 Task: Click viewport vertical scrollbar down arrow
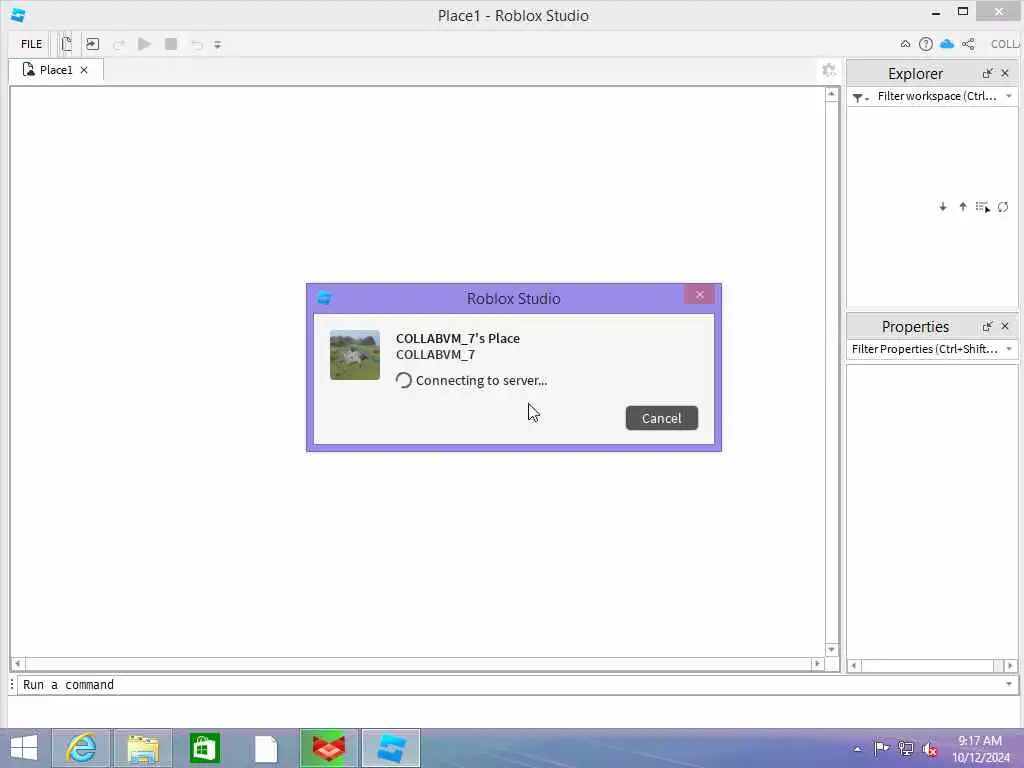click(x=831, y=649)
